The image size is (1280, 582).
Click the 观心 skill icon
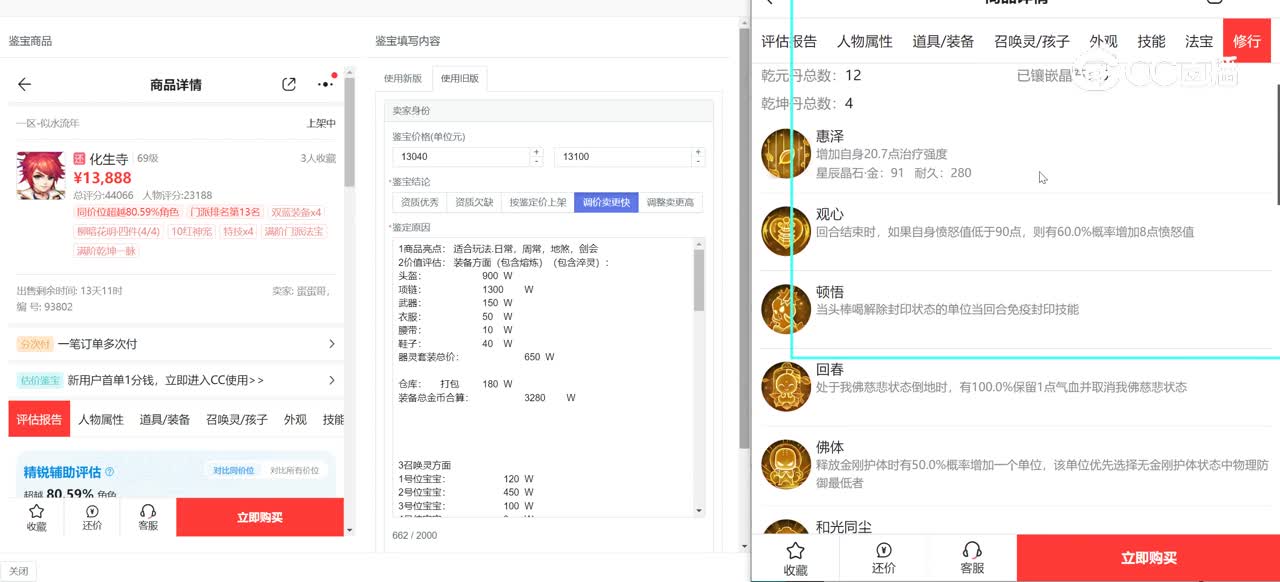[786, 231]
